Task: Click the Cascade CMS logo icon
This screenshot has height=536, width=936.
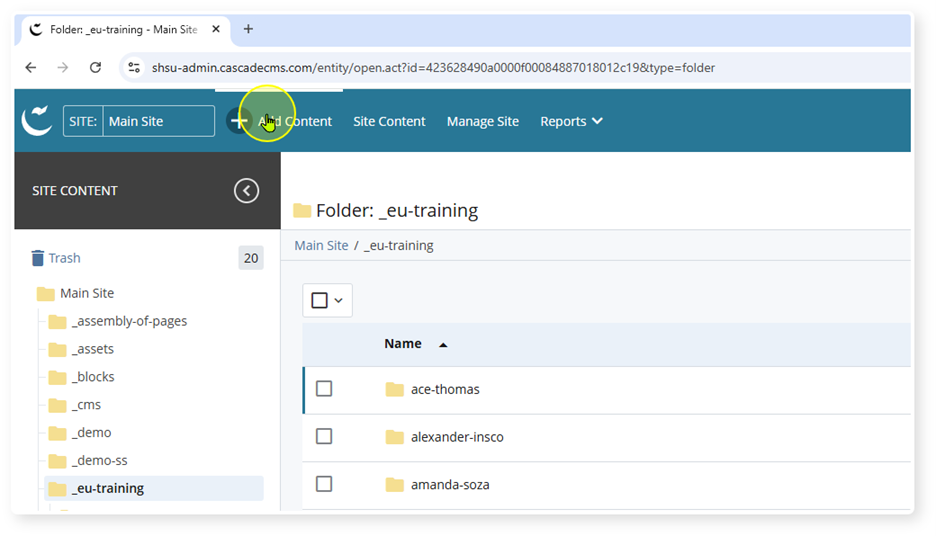Action: pos(37,121)
